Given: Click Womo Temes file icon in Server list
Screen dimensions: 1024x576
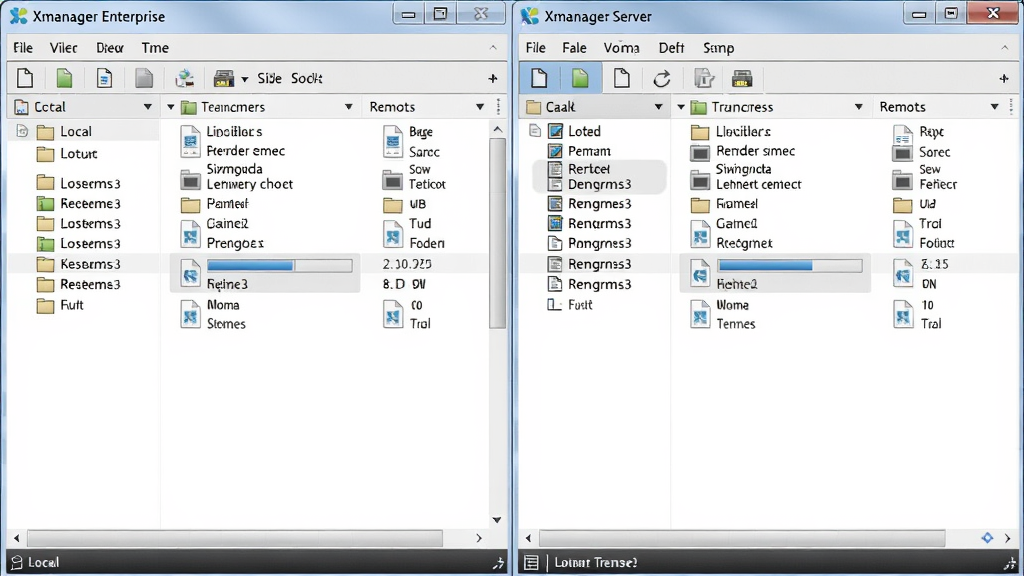Looking at the screenshot, I should pyautogui.click(x=700, y=314).
